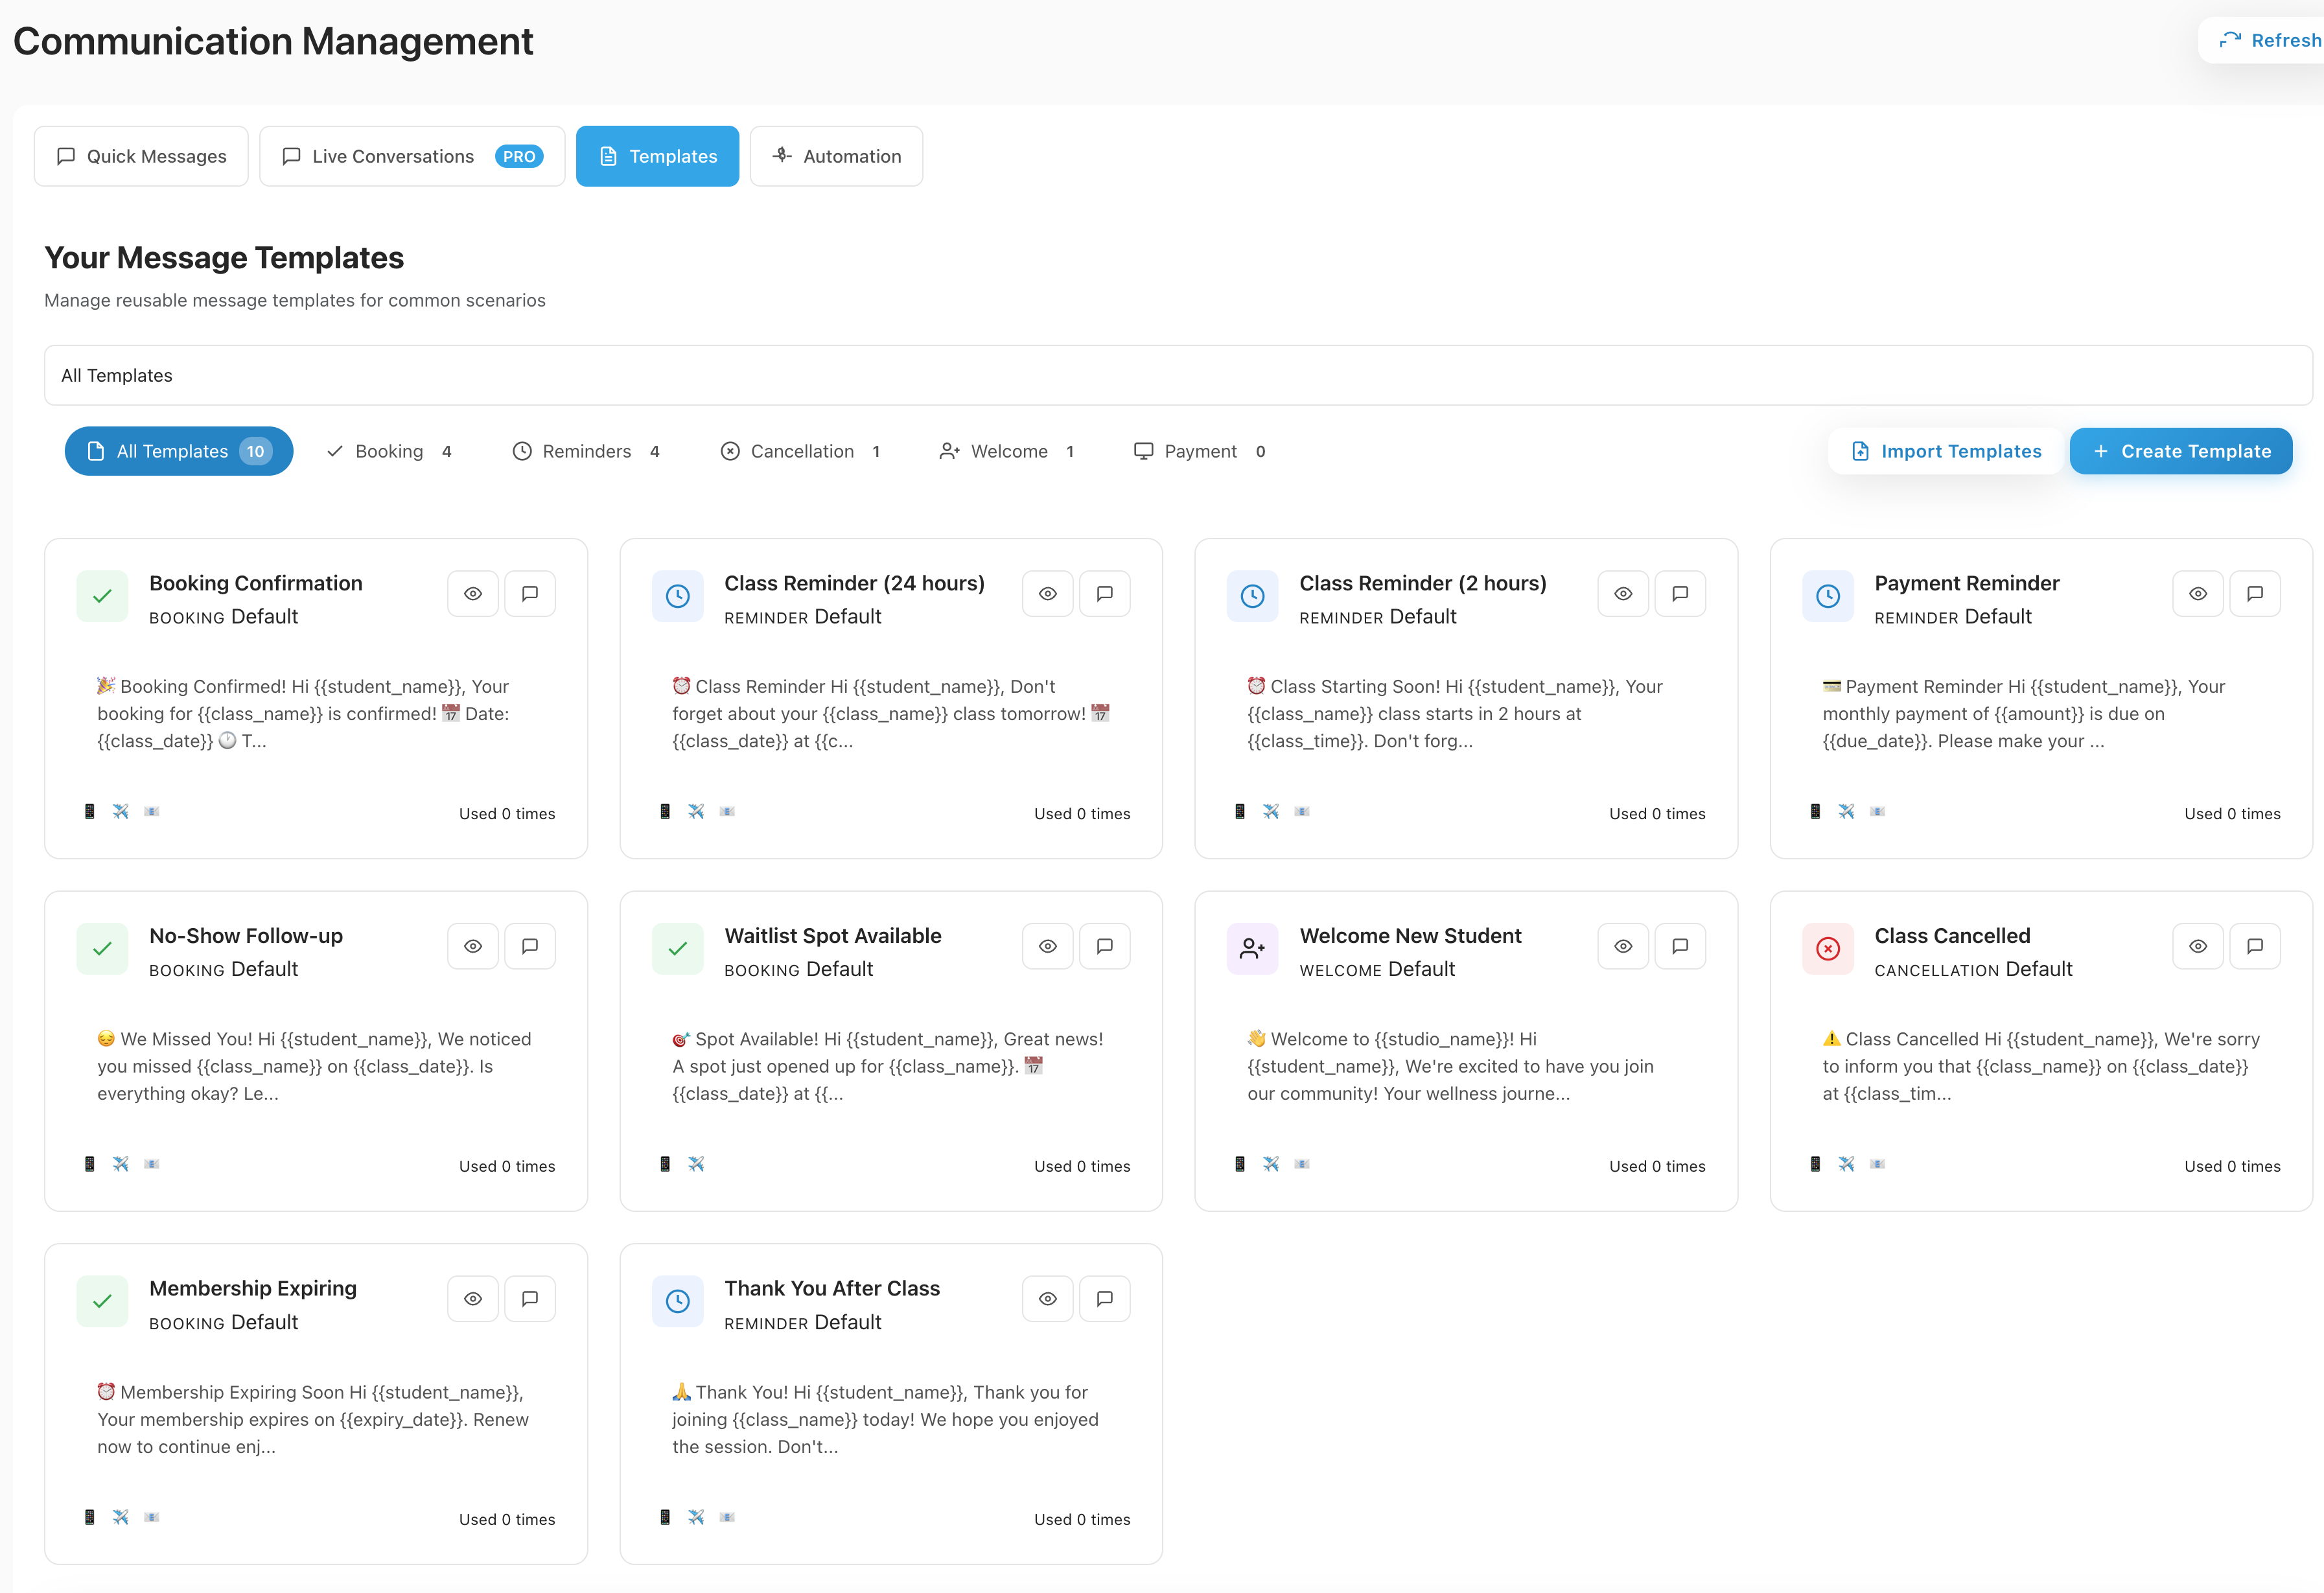Image resolution: width=2324 pixels, height=1593 pixels.
Task: Click clock icon on Thank You After Class
Action: pos(677,1301)
